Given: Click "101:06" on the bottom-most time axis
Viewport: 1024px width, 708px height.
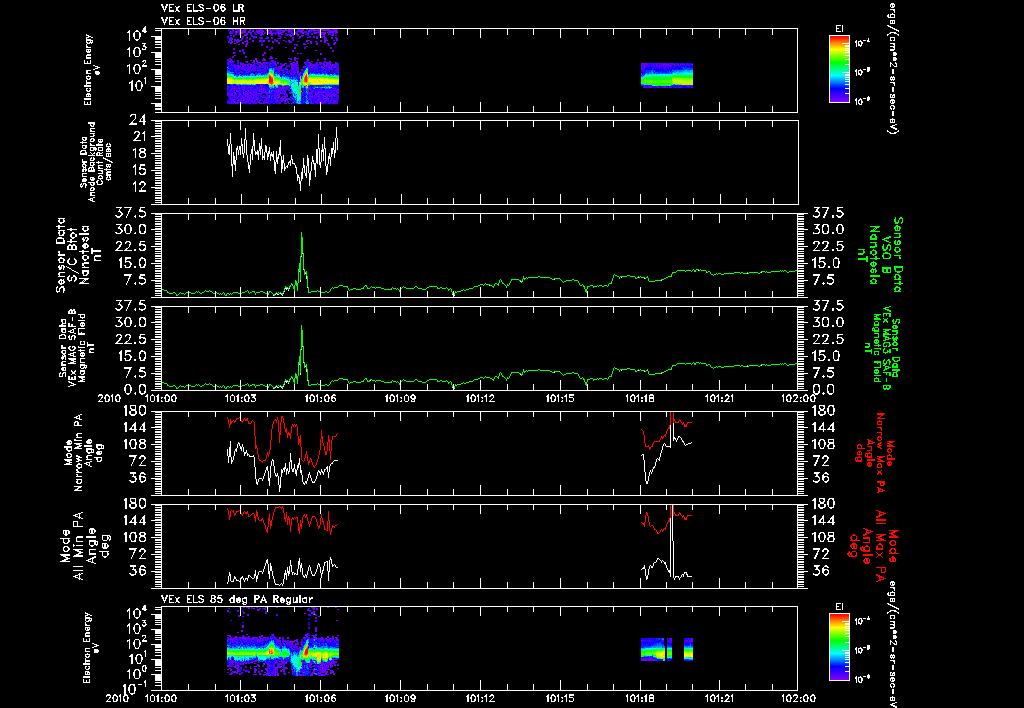Looking at the screenshot, I should tap(321, 698).
